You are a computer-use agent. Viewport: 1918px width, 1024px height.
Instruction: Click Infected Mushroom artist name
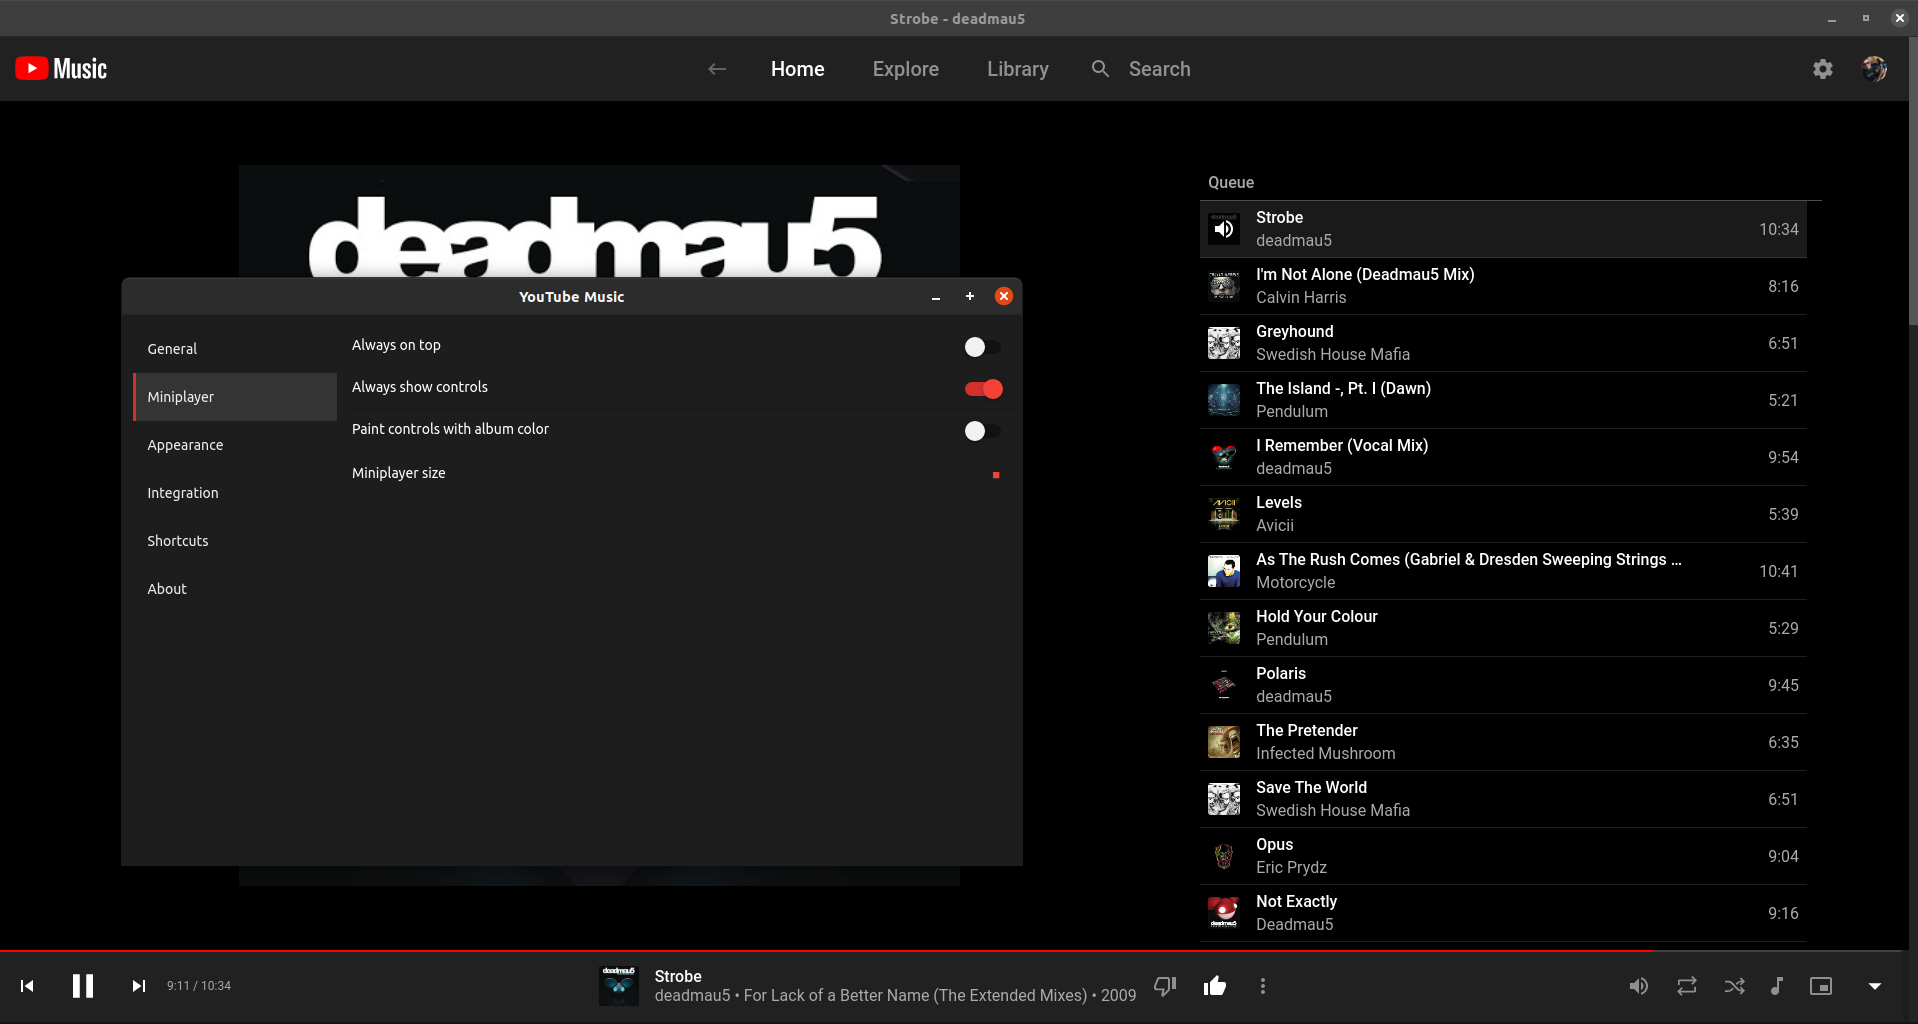click(1325, 754)
